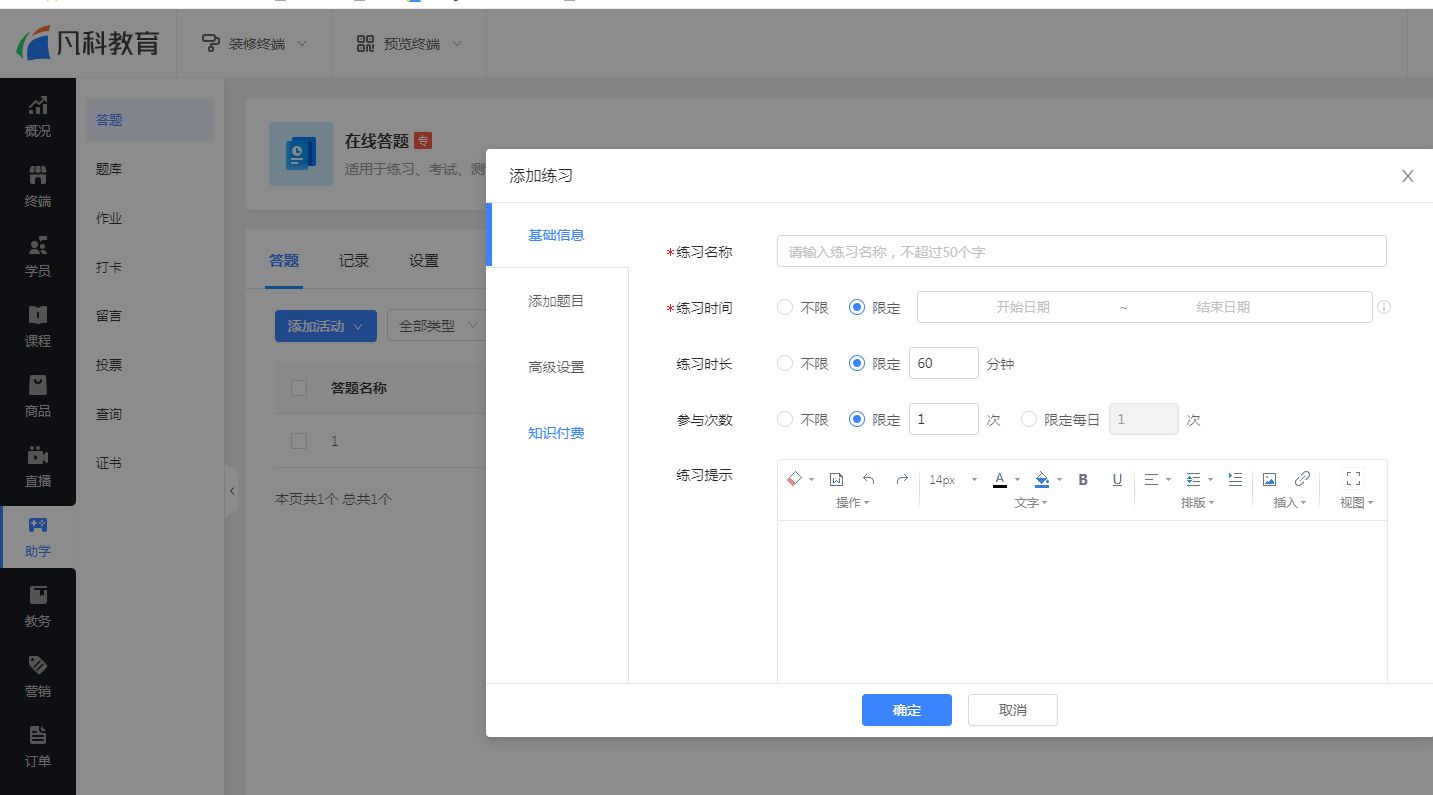Open the 营销 marketing sidebar section
This screenshot has width=1433, height=795.
pos(38,677)
